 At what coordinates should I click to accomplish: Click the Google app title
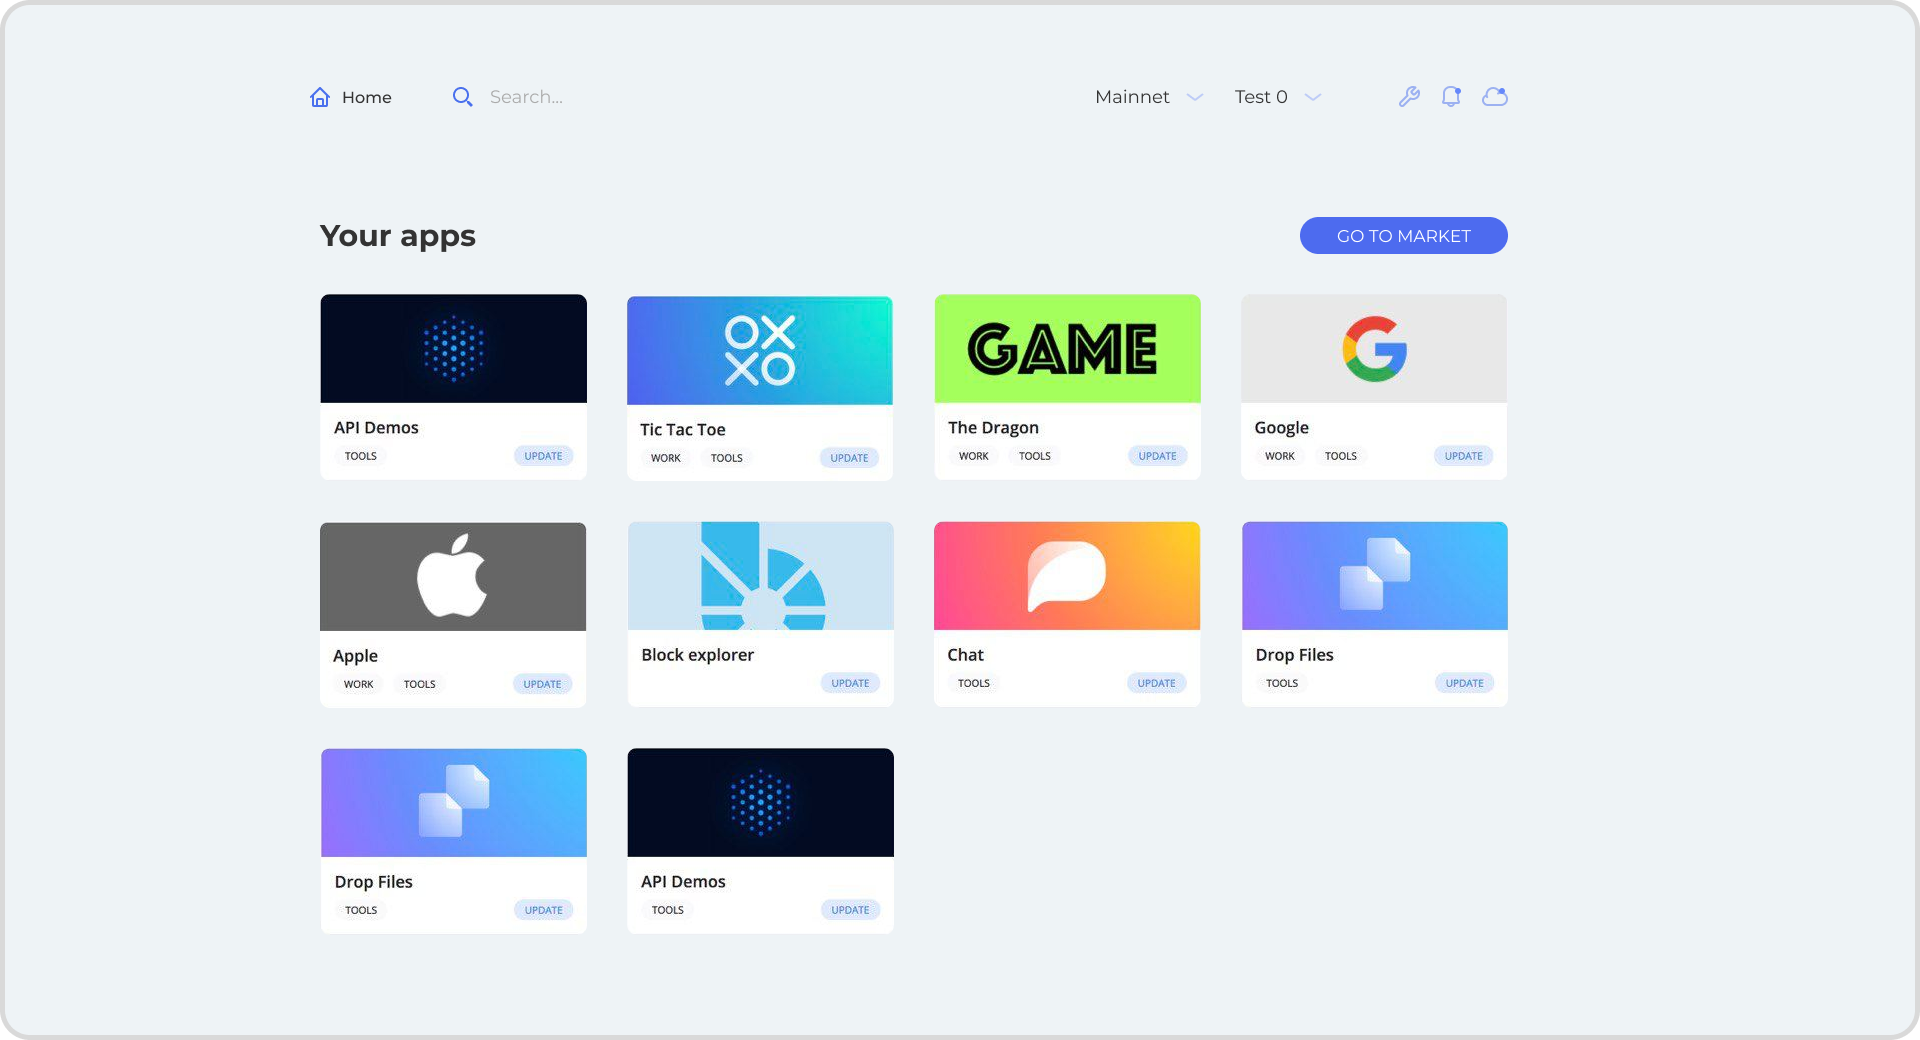click(x=1282, y=427)
